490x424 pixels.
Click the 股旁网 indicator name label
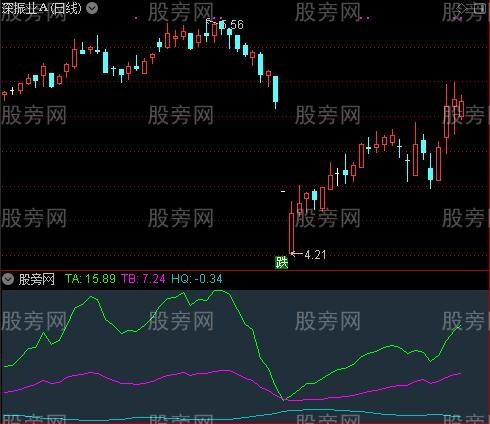coord(37,279)
